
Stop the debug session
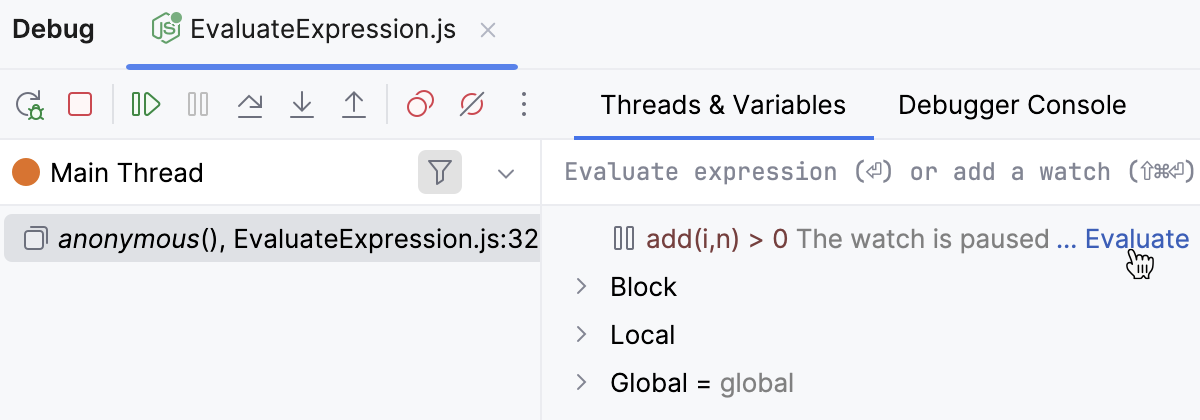point(80,104)
